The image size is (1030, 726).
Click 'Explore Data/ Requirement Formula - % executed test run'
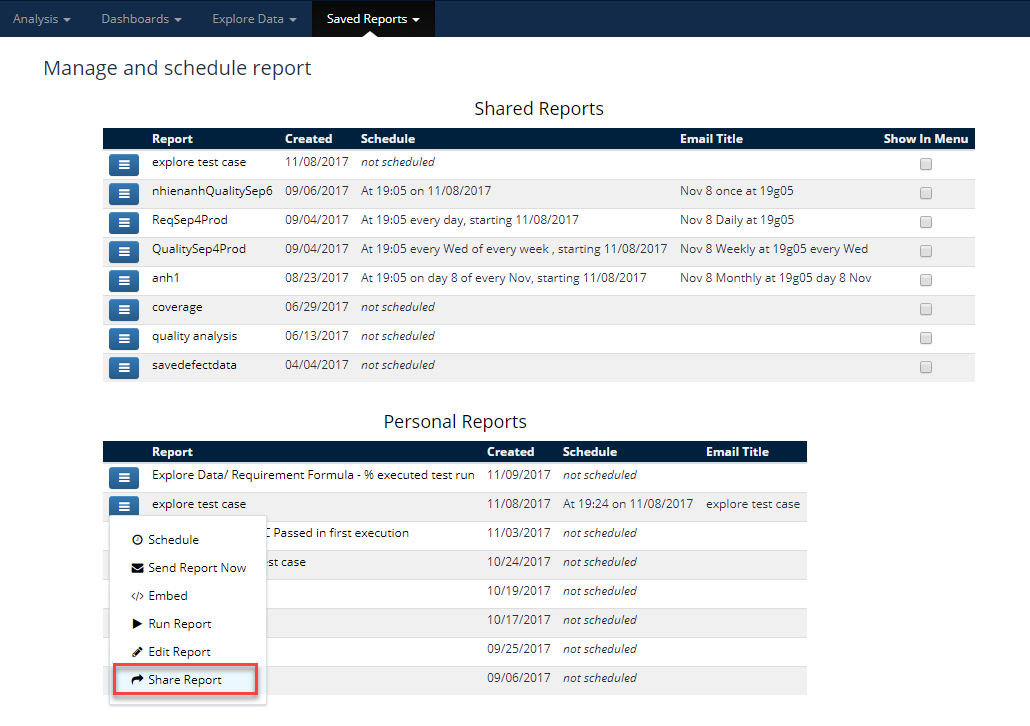pos(313,475)
